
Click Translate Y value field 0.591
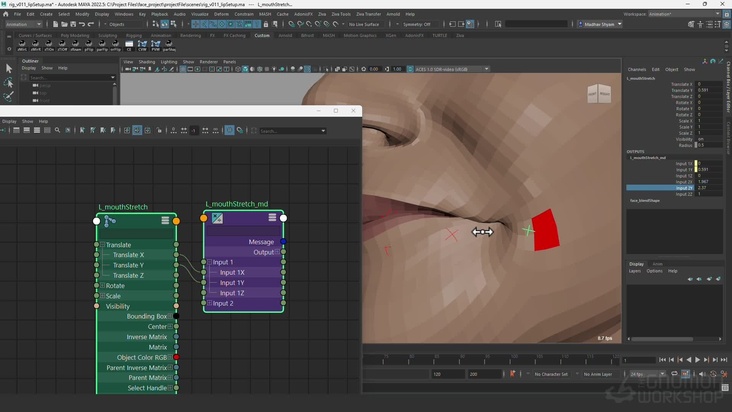pos(709,91)
